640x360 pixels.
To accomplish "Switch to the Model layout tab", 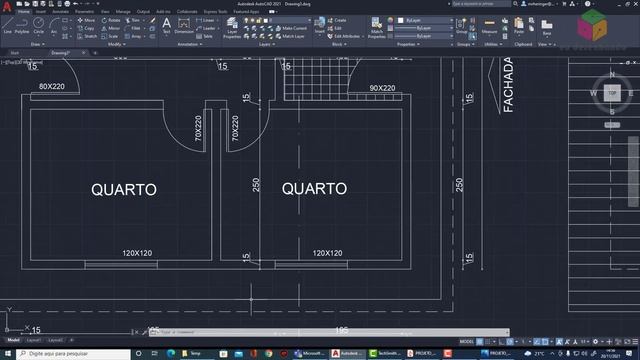I will [x=13, y=340].
